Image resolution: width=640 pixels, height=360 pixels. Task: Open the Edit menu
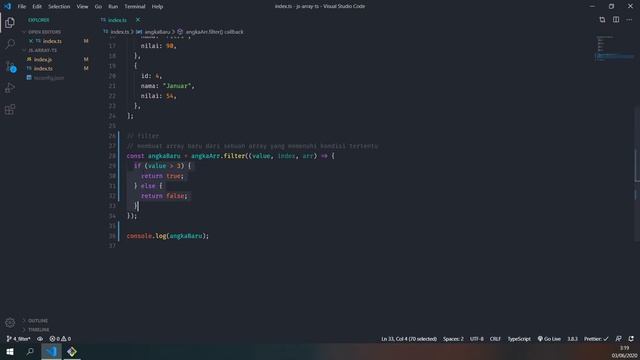[x=37, y=7]
